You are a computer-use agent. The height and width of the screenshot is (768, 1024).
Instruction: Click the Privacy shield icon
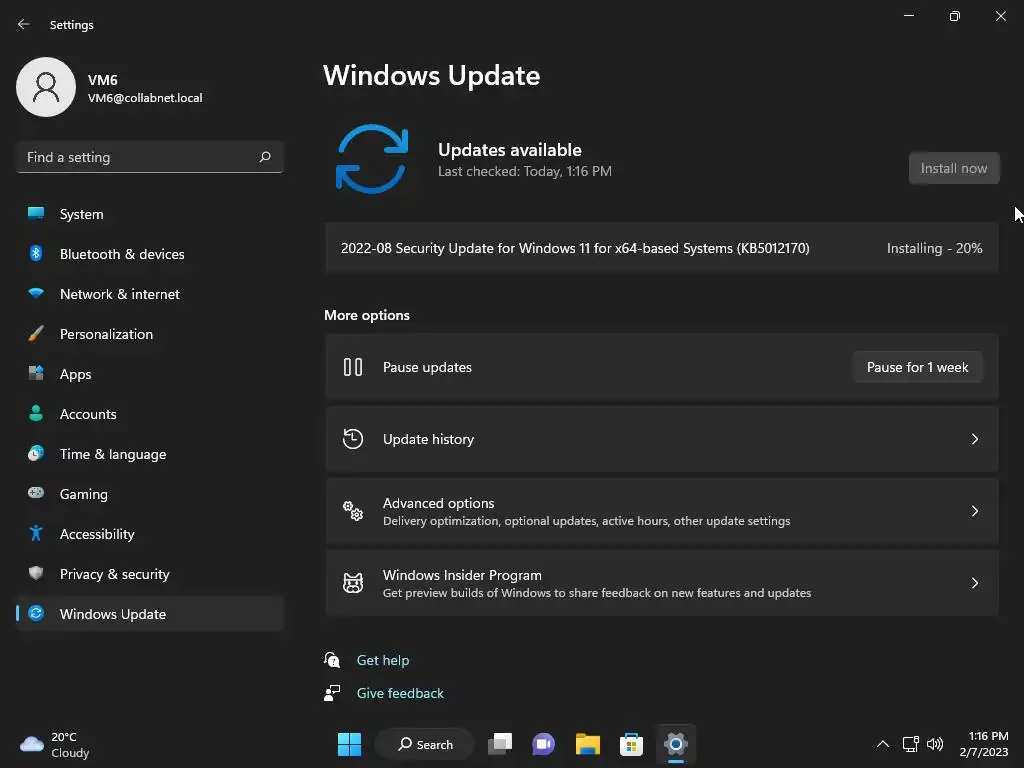(36, 573)
